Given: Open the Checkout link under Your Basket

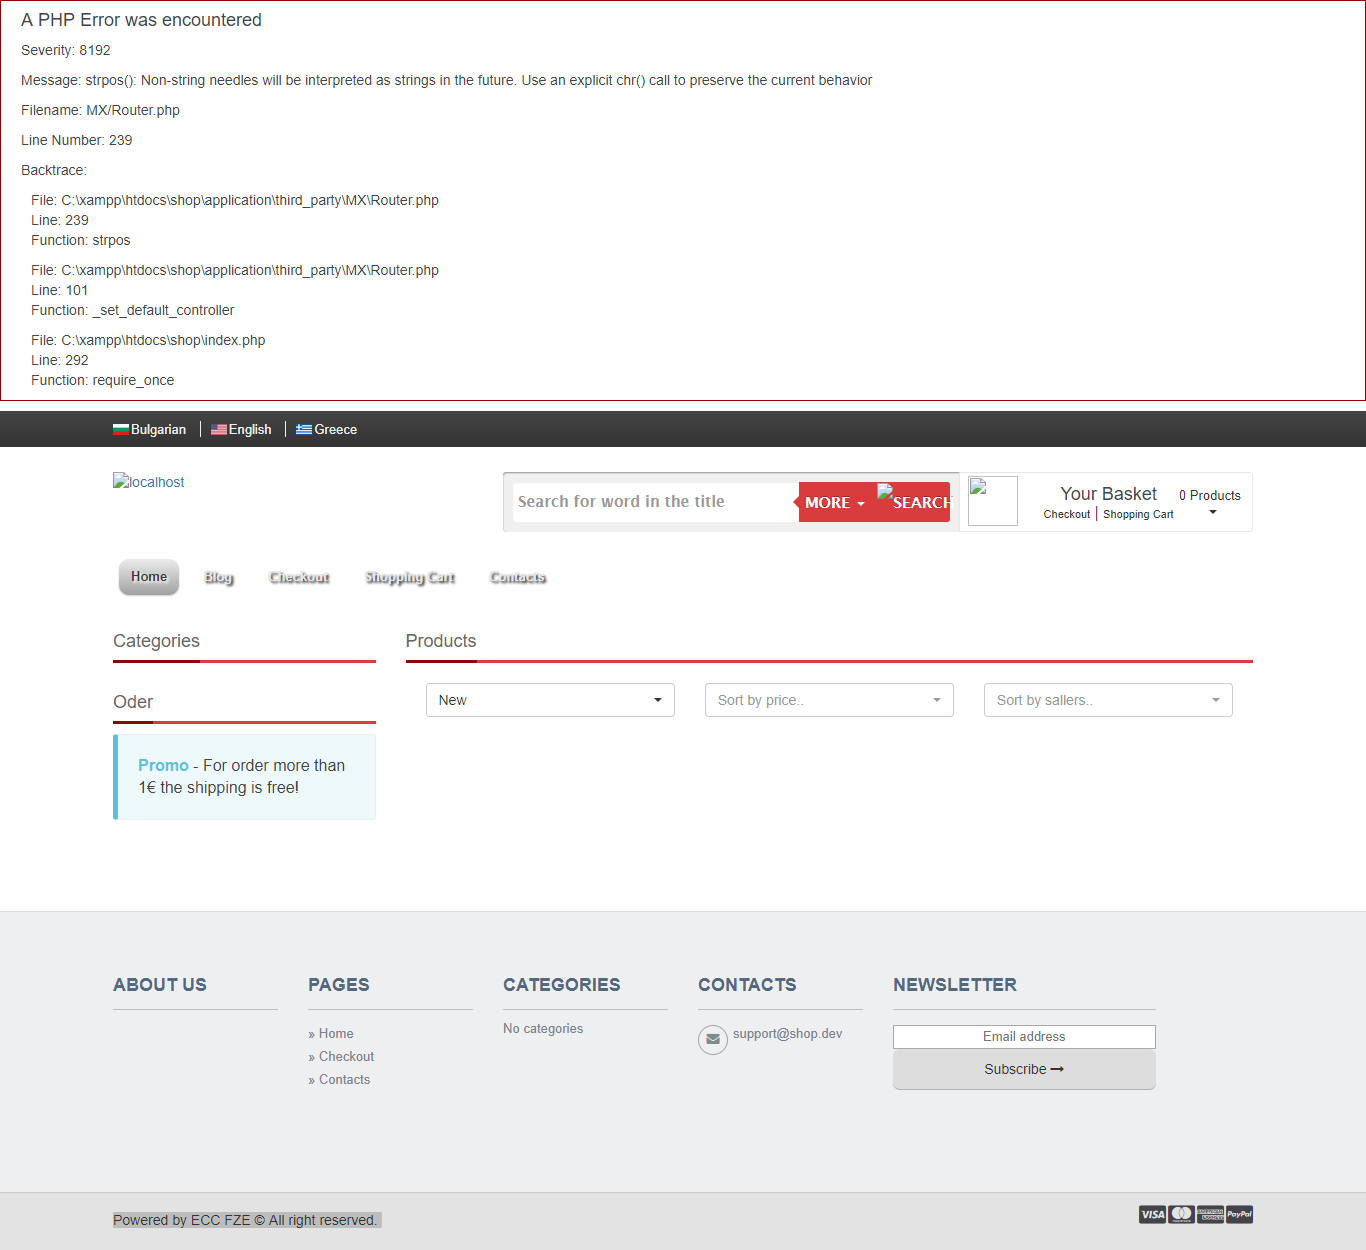Looking at the screenshot, I should [1066, 514].
